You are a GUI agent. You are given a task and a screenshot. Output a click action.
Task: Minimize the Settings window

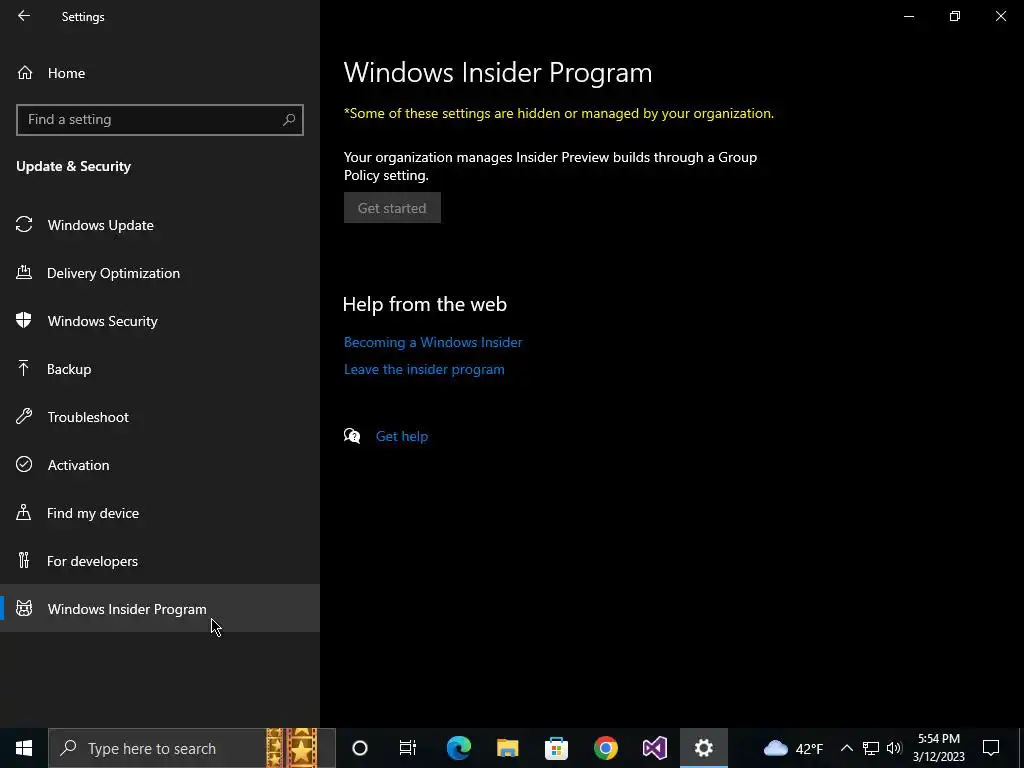pos(909,16)
